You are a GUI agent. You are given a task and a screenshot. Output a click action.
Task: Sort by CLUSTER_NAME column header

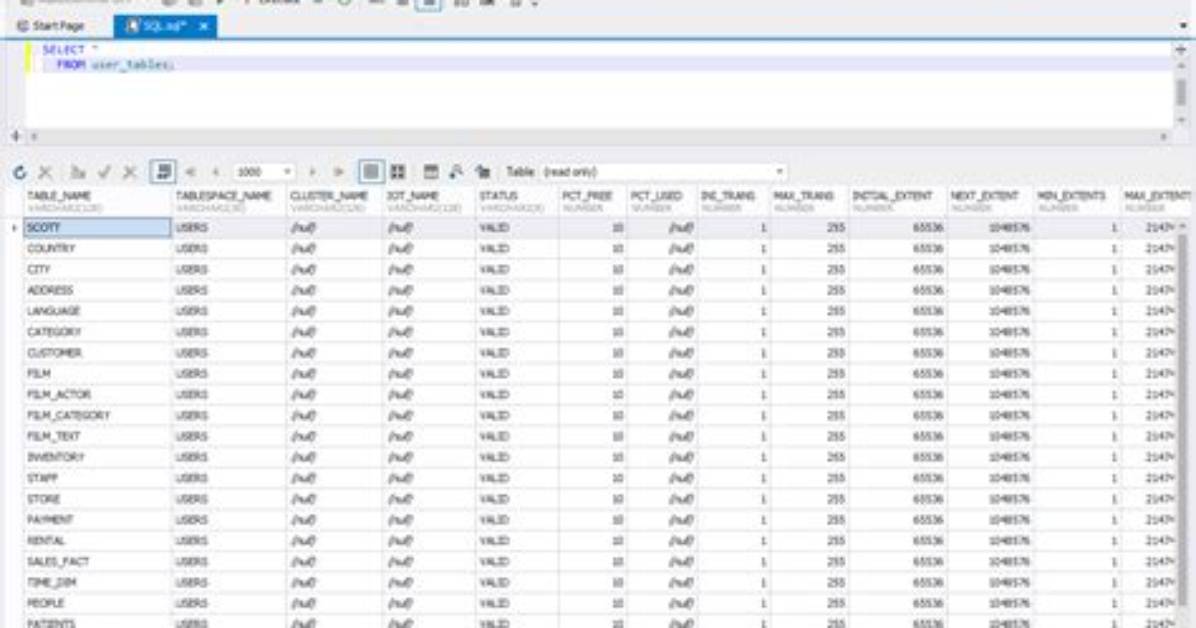pos(335,201)
